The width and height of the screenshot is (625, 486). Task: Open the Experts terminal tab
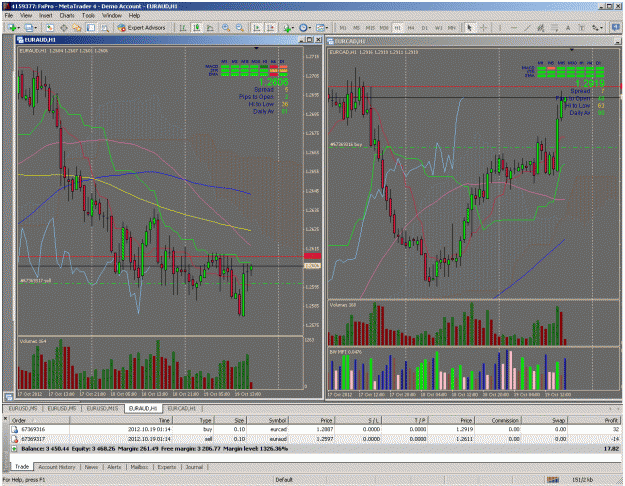167,467
